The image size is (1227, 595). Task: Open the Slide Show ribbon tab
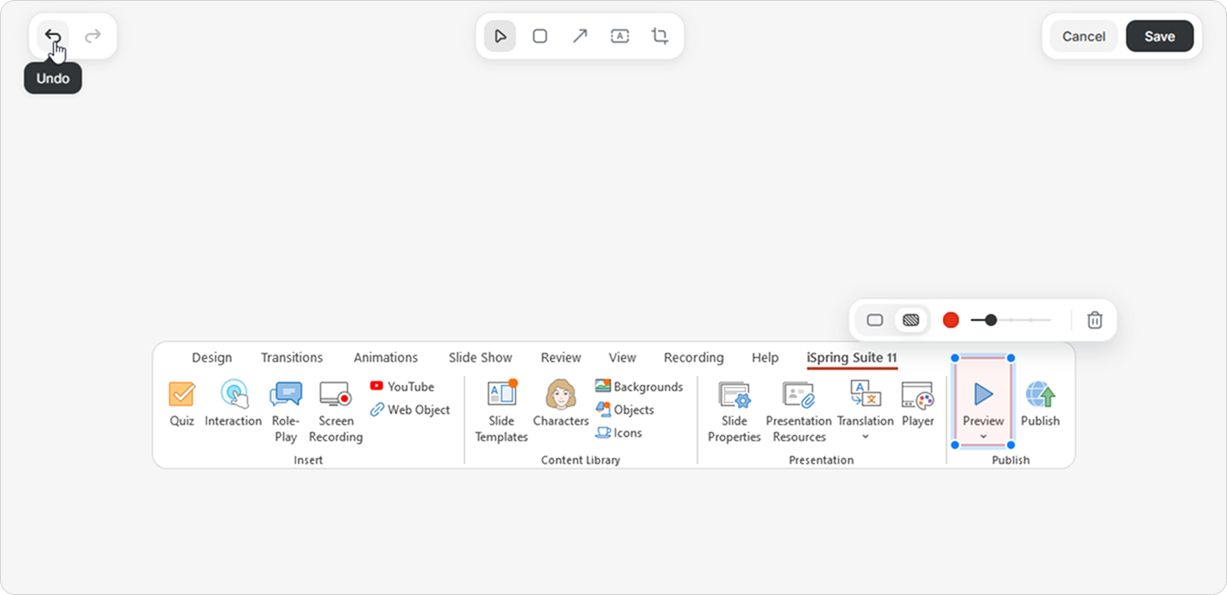(x=480, y=357)
